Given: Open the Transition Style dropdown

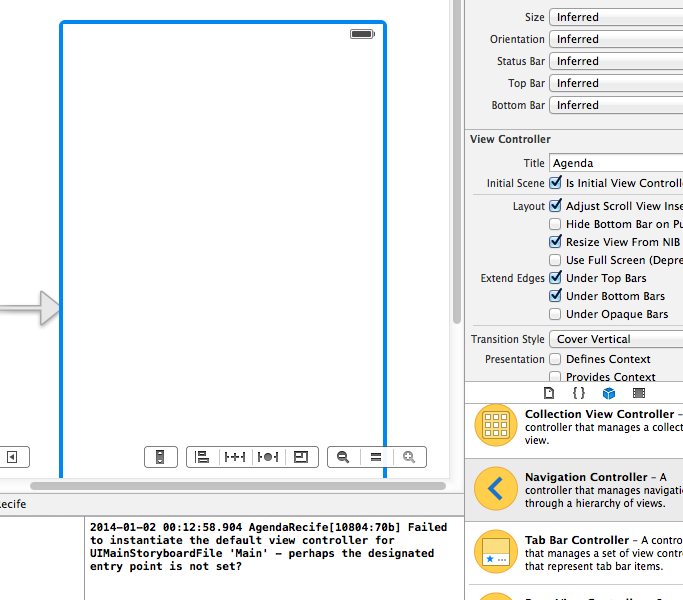Looking at the screenshot, I should 616,339.
